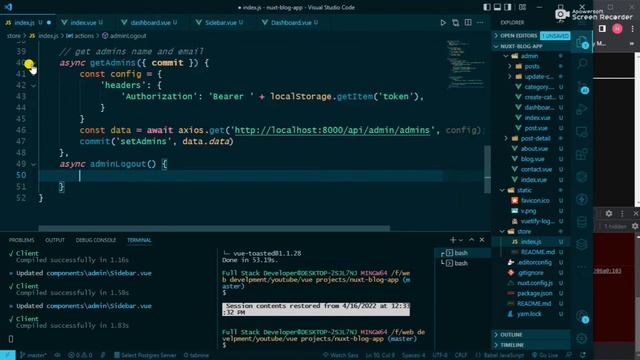Open package.json in the explorer

[534, 293]
